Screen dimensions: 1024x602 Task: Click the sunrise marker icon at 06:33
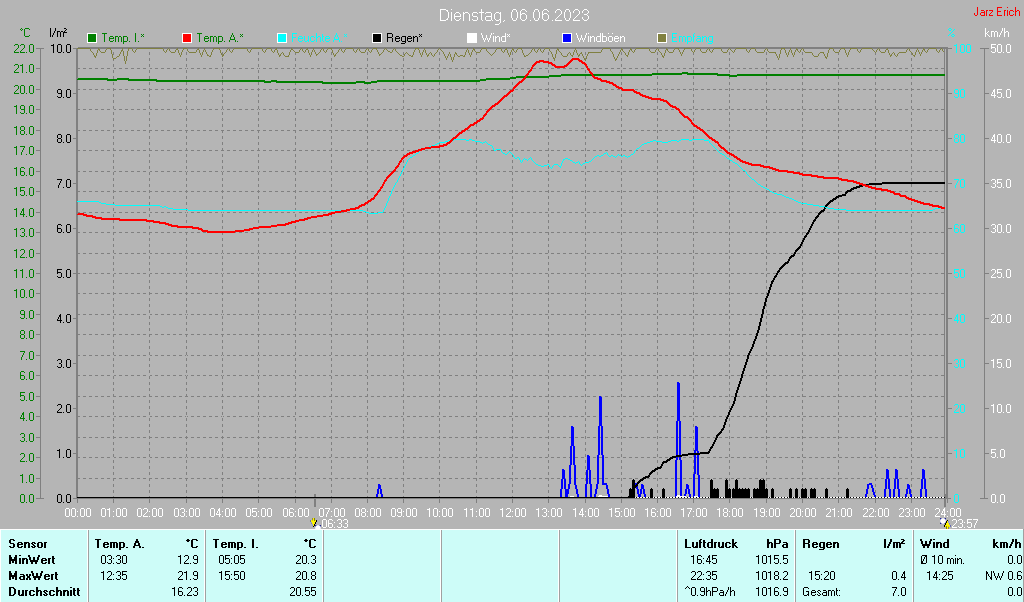pos(315,523)
